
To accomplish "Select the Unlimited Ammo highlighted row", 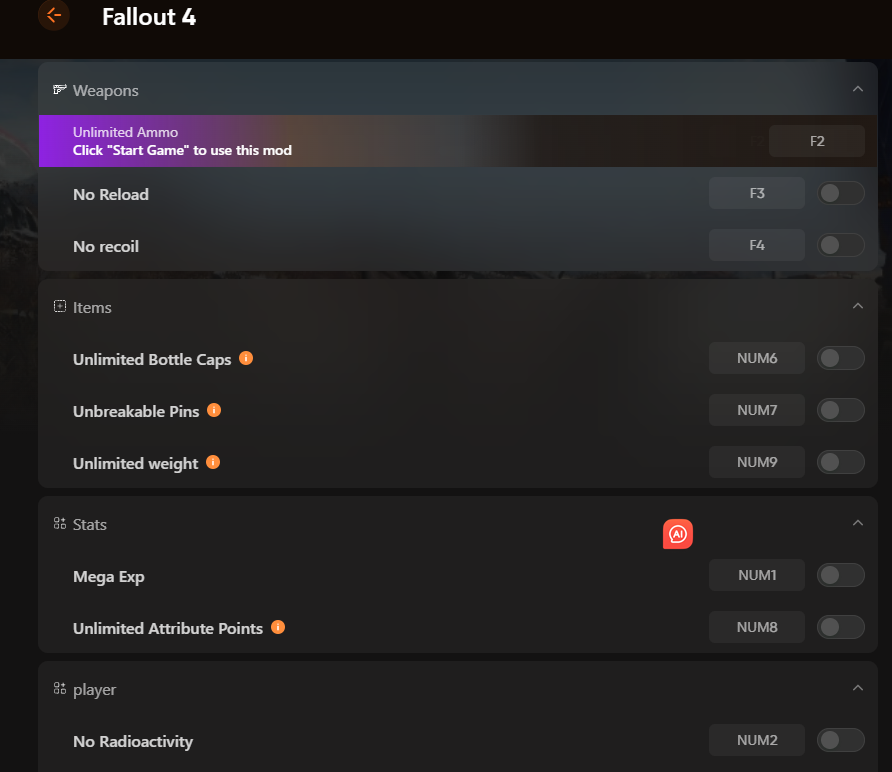I will (x=458, y=141).
